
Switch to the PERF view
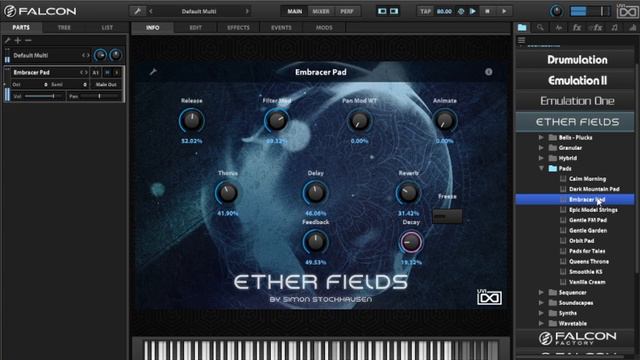tap(347, 11)
